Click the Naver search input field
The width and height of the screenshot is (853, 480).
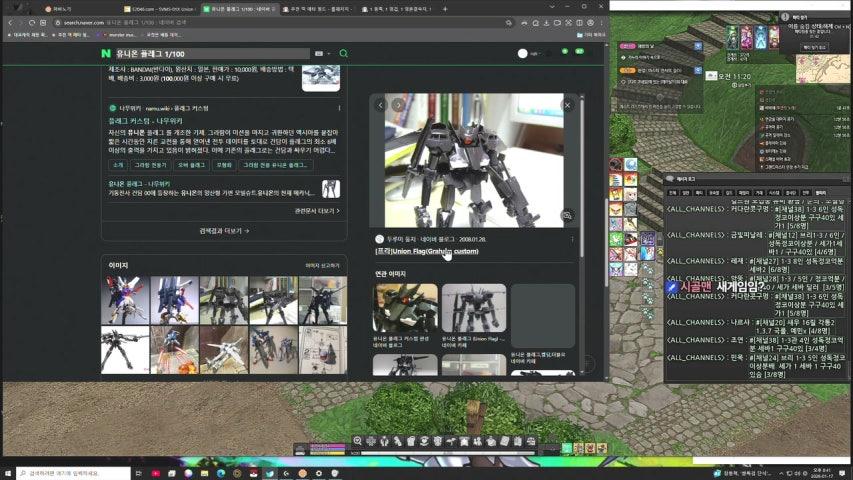[x=210, y=53]
